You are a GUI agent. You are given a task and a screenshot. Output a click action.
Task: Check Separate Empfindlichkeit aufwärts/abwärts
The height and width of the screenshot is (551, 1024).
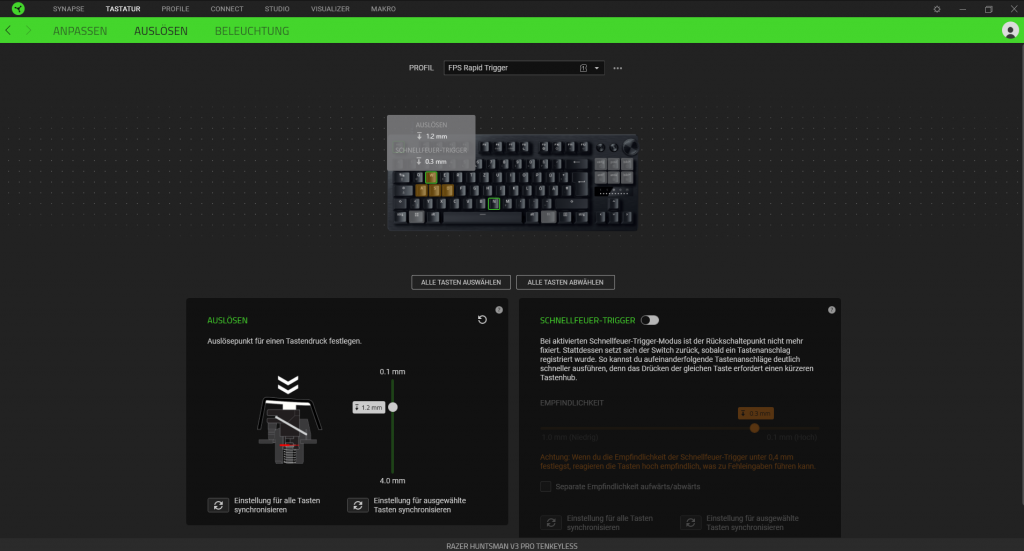coord(545,486)
